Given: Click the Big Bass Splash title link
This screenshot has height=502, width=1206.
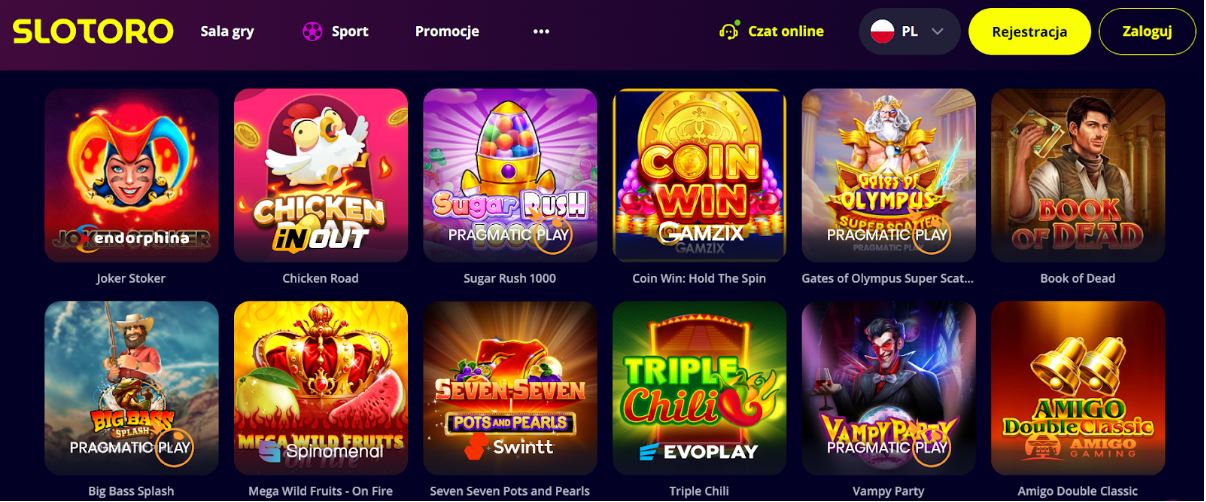Looking at the screenshot, I should (131, 491).
